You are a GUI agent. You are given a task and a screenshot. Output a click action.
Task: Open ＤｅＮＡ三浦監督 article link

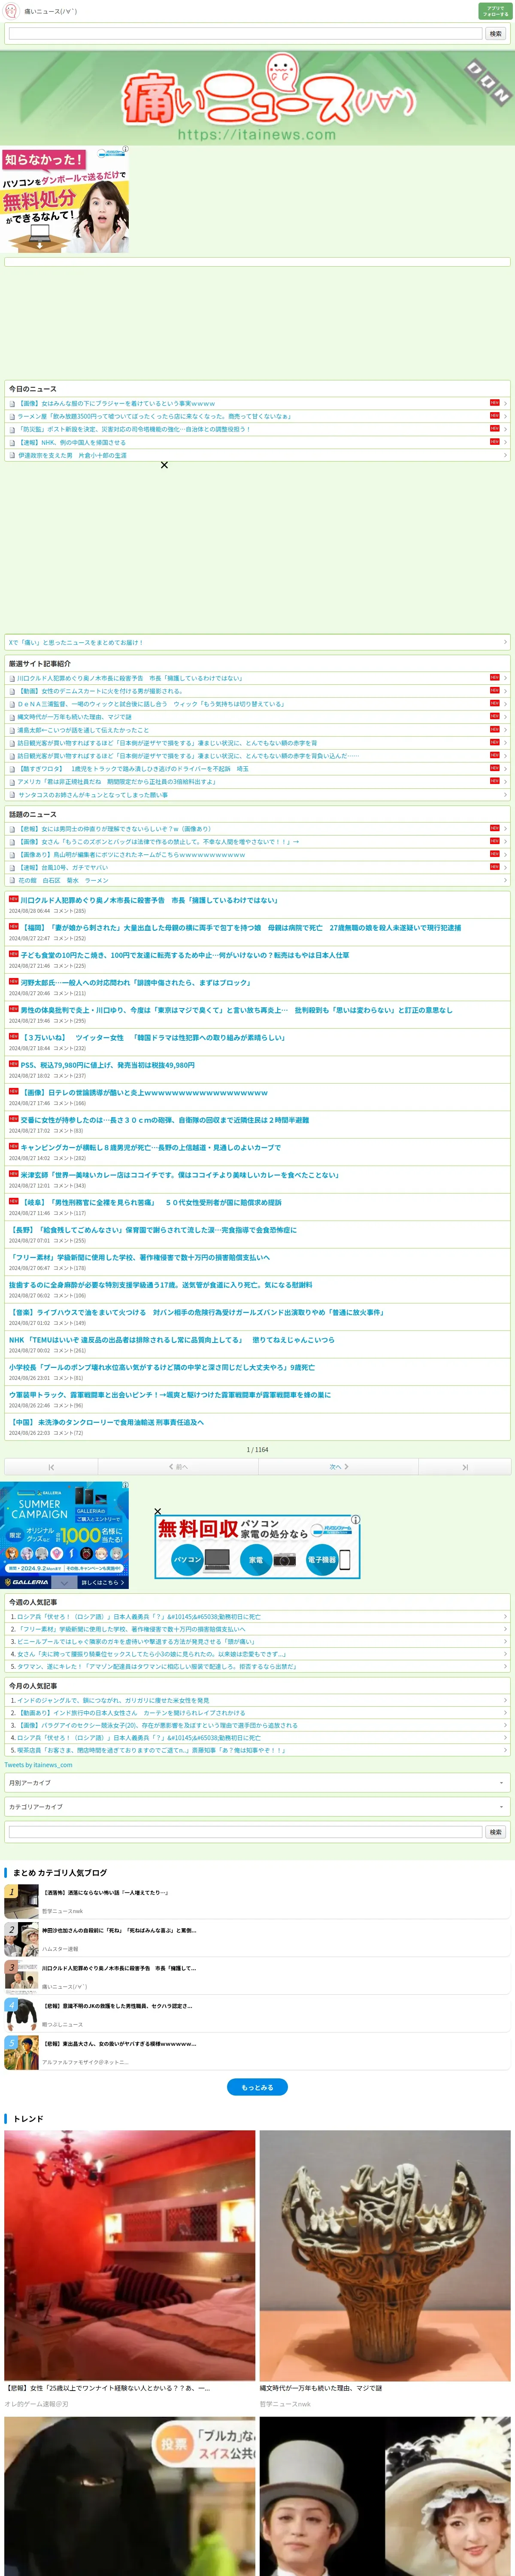pyautogui.click(x=151, y=704)
